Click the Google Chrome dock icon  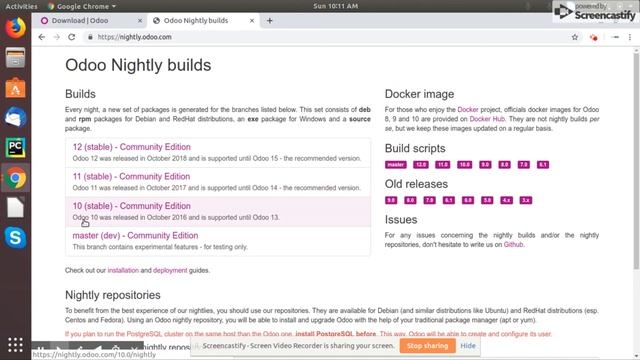pyautogui.click(x=16, y=178)
